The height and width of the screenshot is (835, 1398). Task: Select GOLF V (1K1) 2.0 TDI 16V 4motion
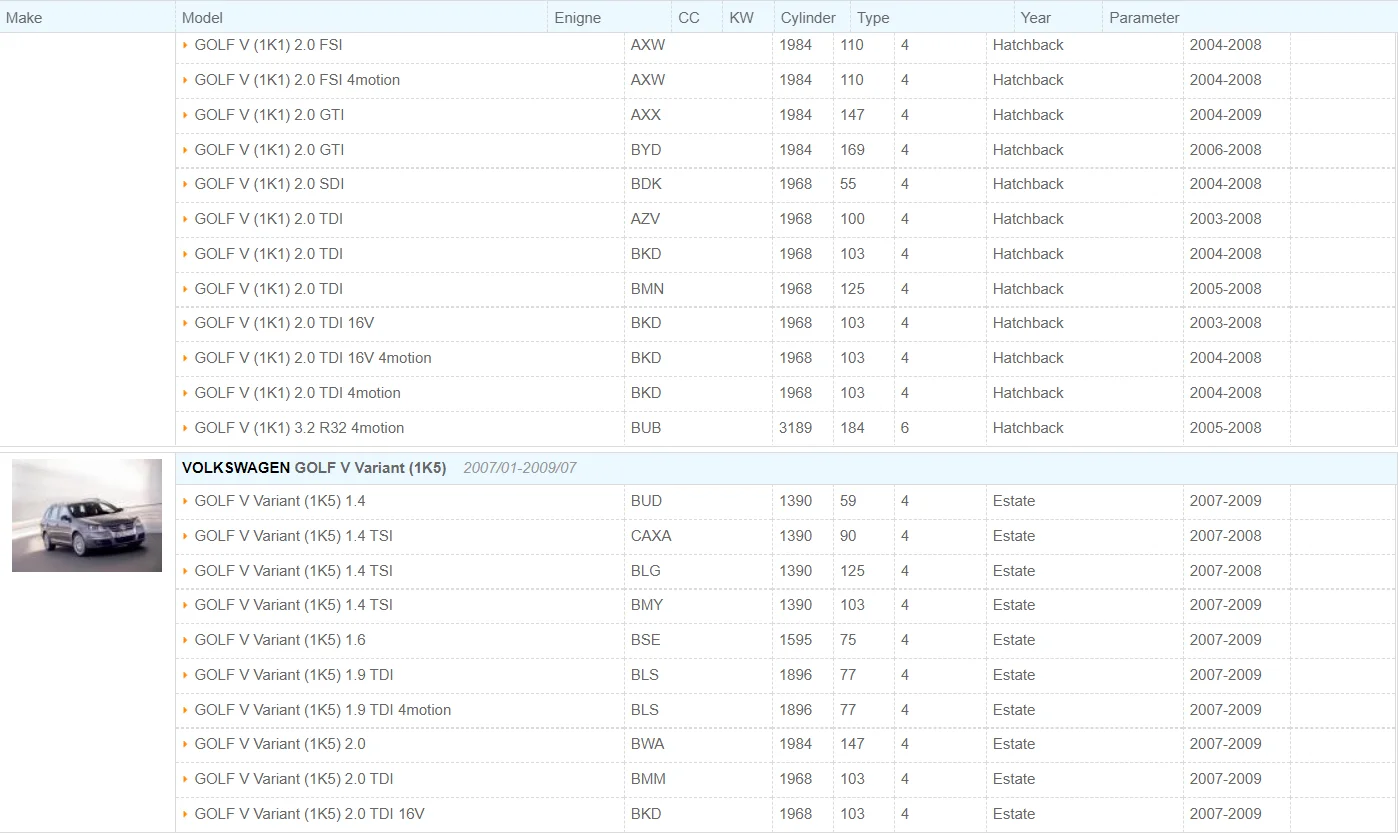click(x=313, y=358)
